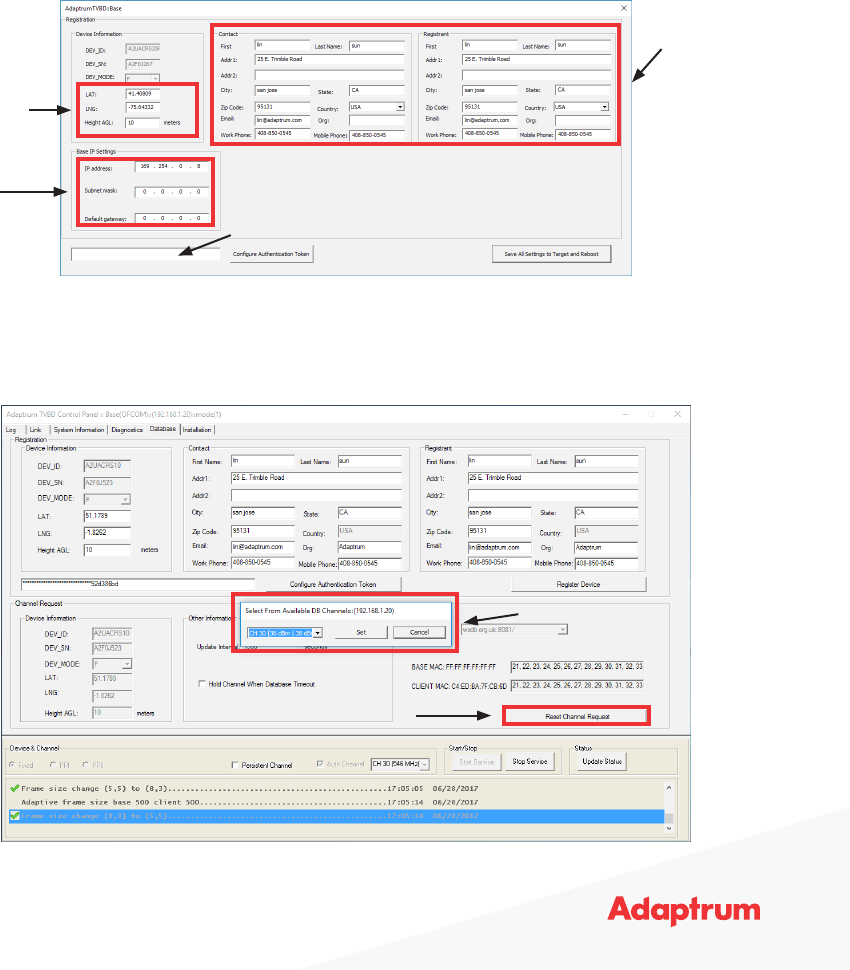
Task: Click the Register Device button
Action: point(578,585)
